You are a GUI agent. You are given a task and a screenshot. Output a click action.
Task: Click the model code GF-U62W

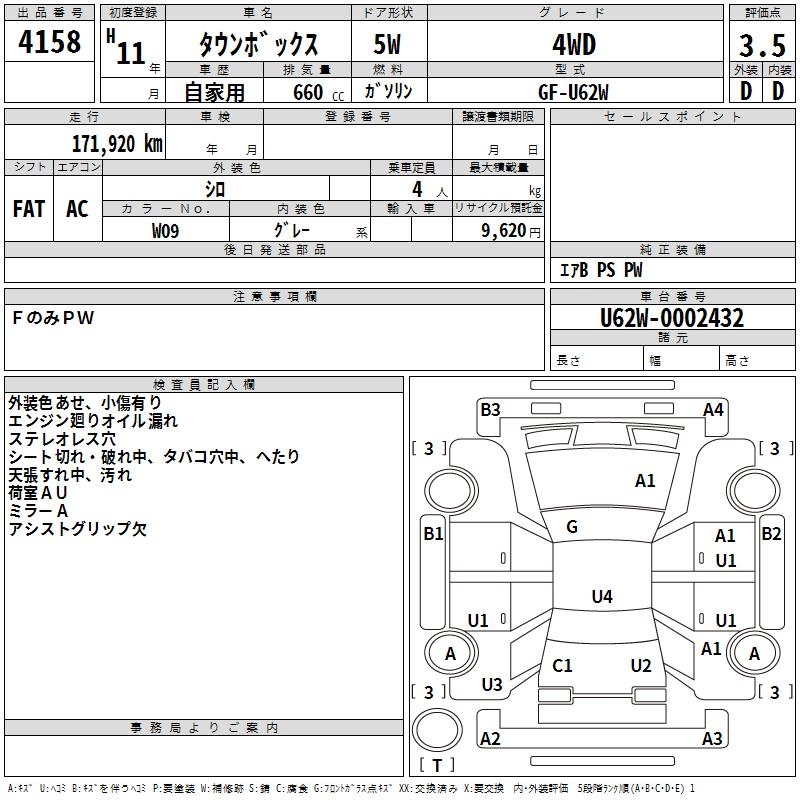pos(573,92)
